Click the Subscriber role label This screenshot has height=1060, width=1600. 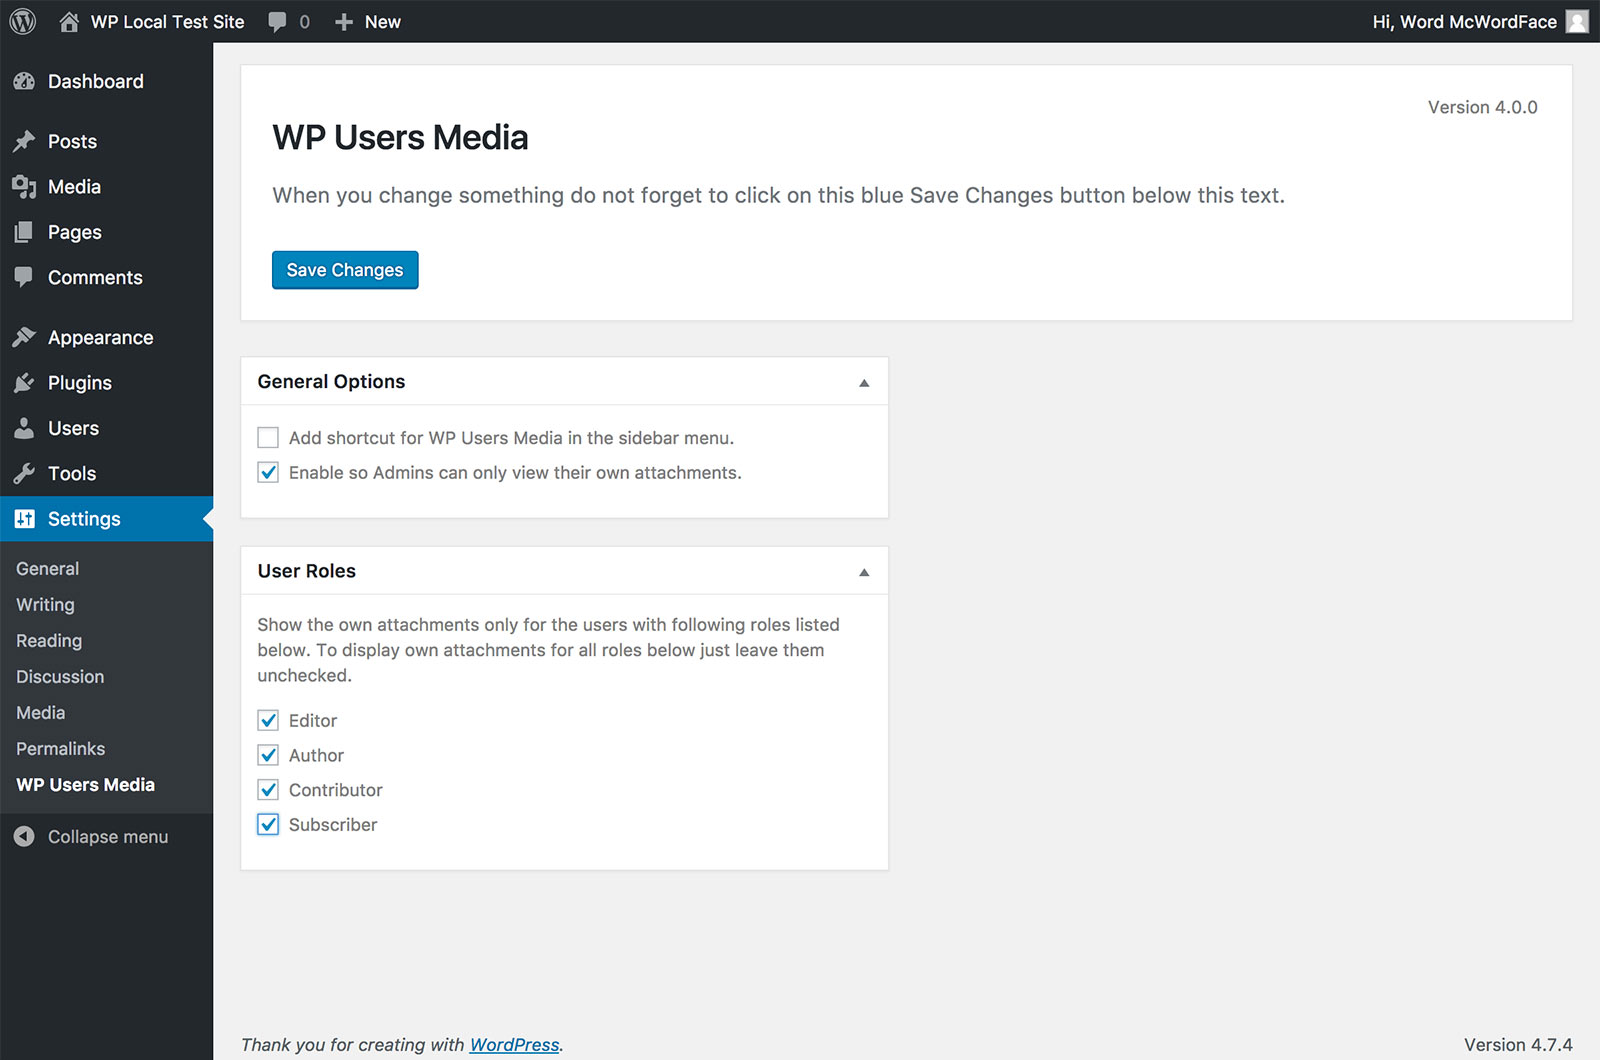click(333, 825)
